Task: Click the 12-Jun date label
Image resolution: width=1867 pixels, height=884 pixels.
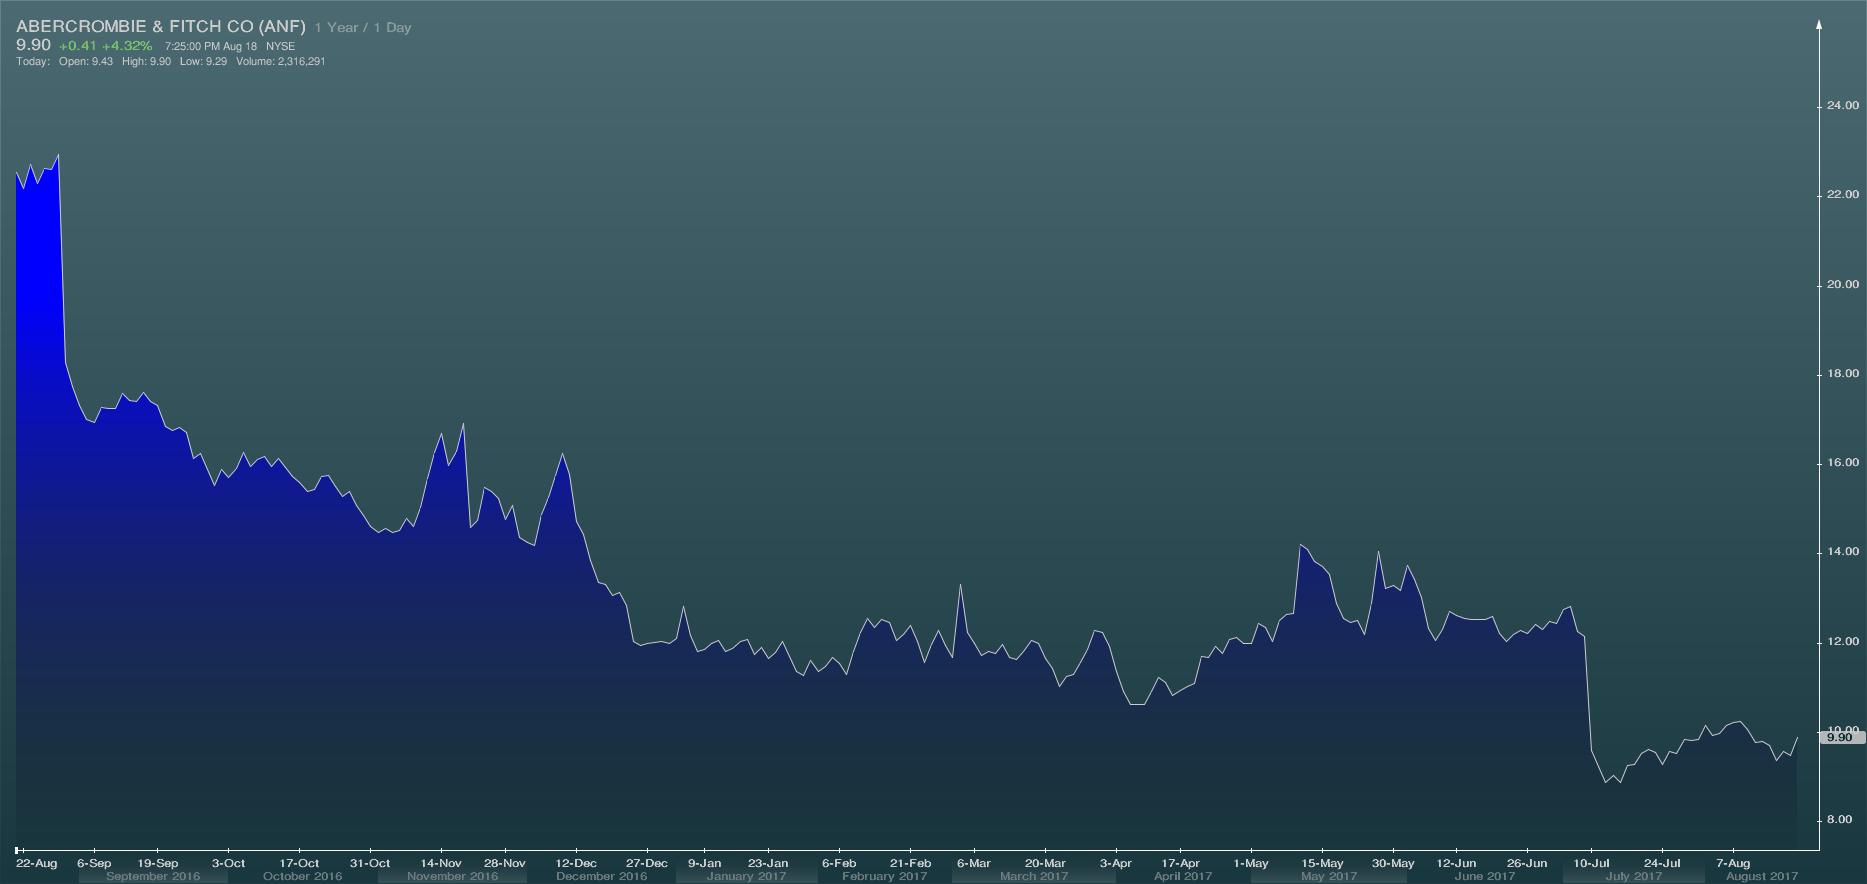Action: (x=1456, y=862)
